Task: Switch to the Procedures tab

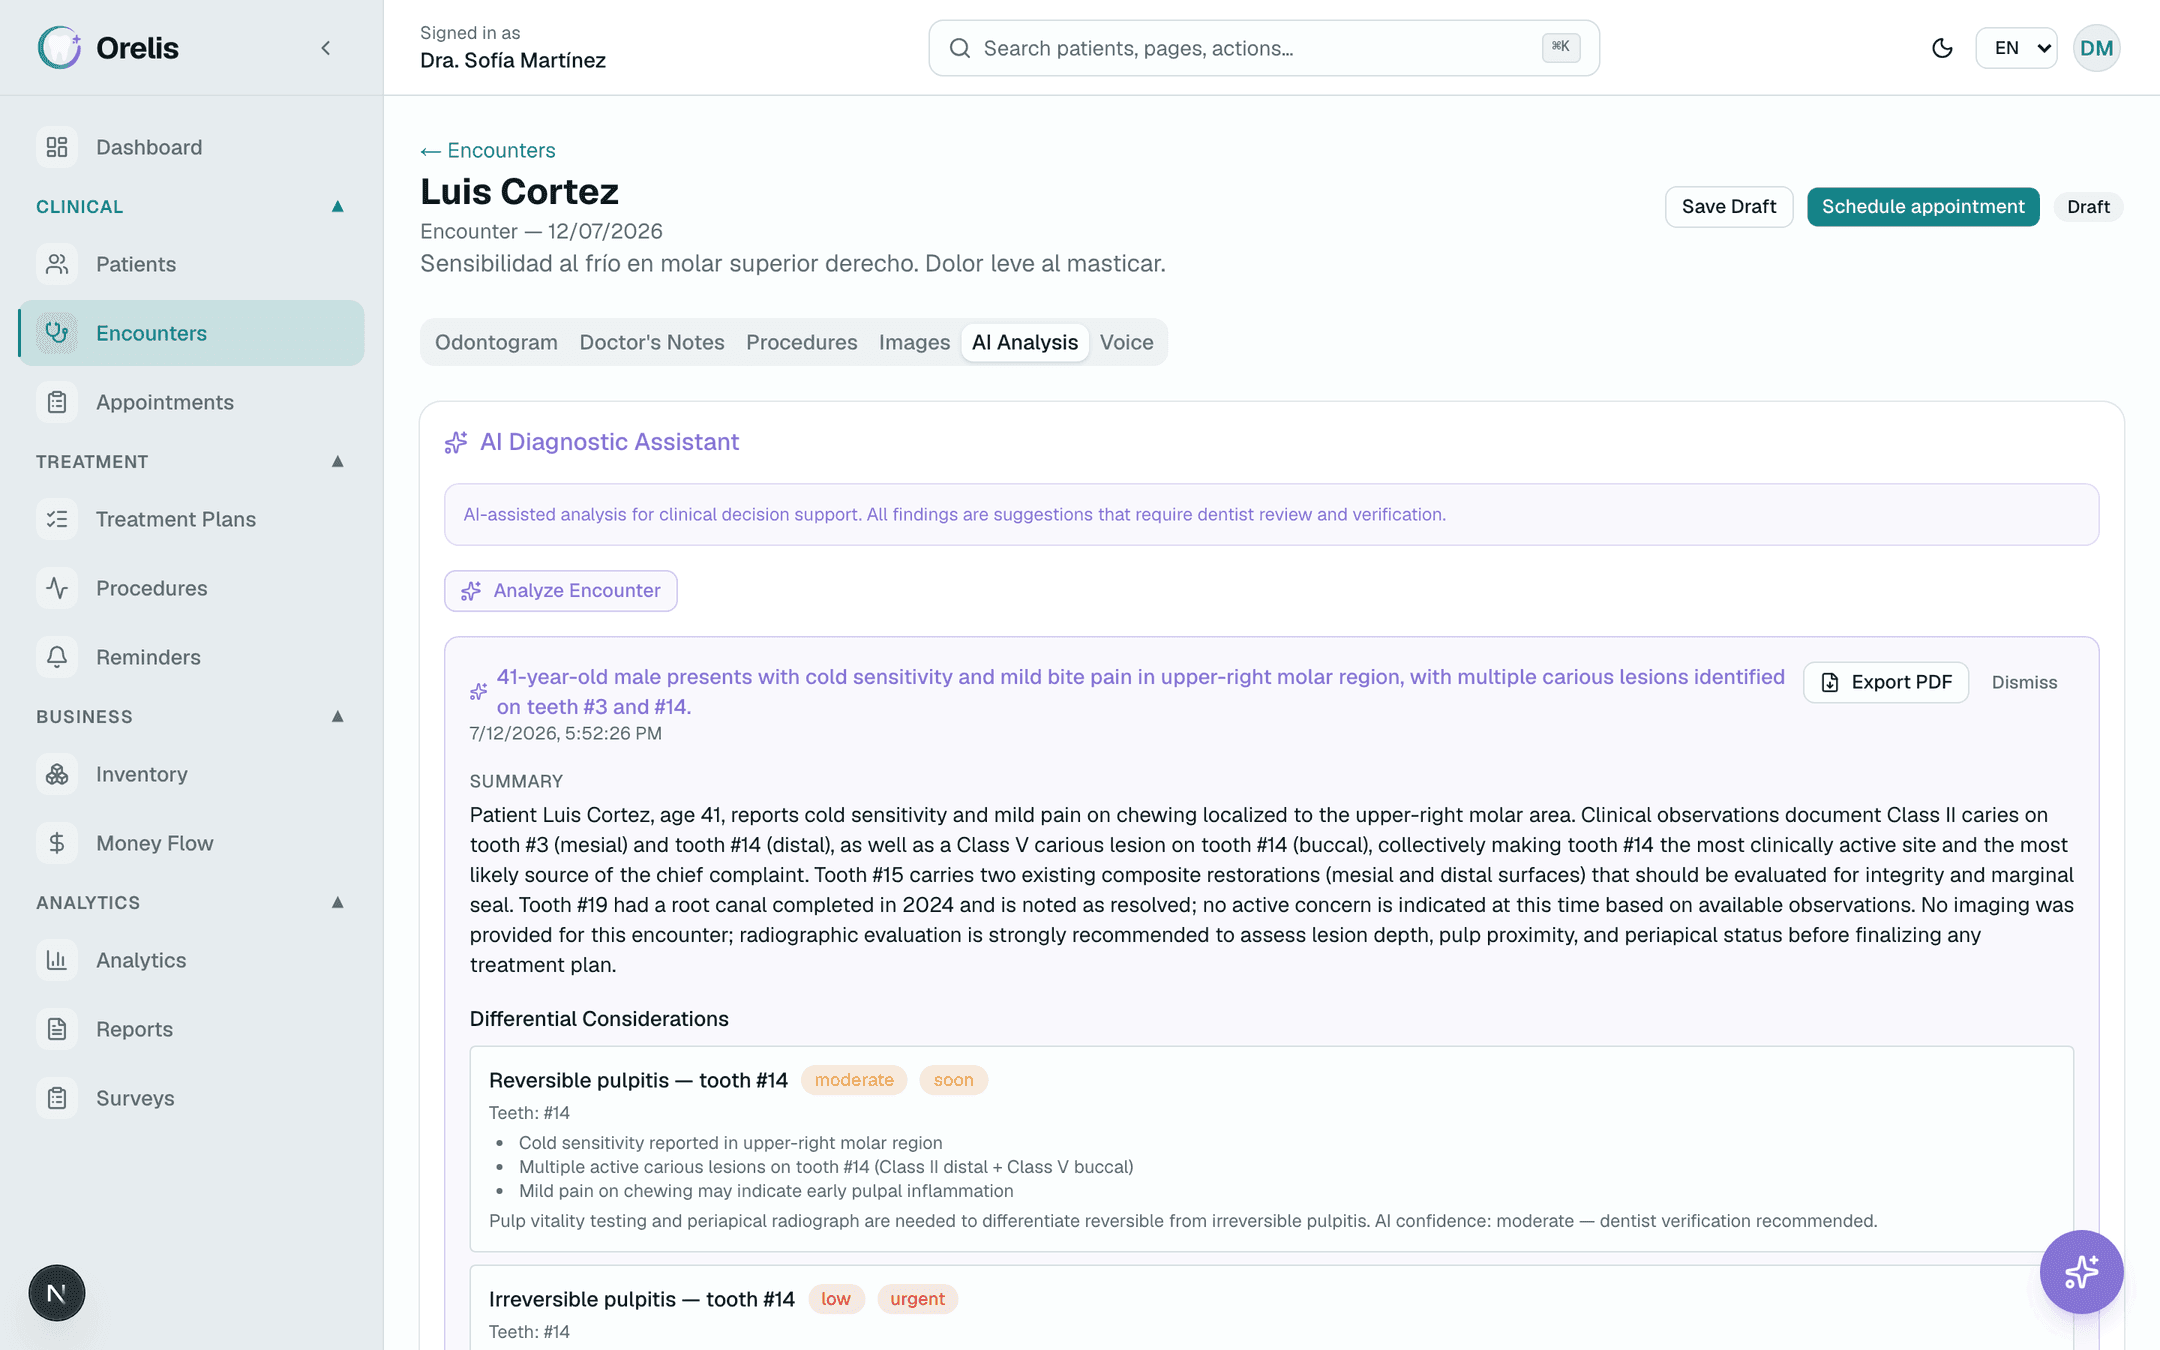Action: 802,342
